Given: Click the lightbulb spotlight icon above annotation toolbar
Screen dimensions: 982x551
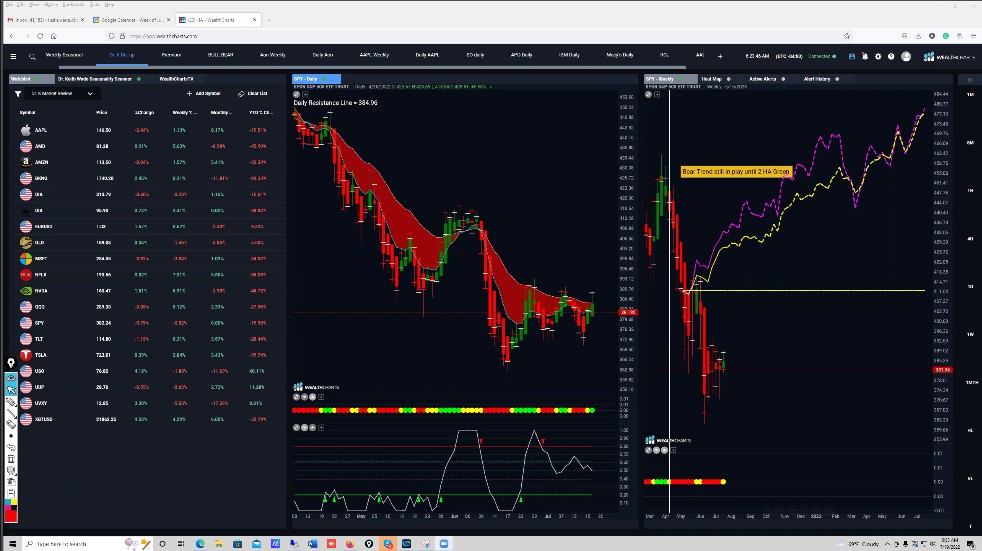Looking at the screenshot, I should (x=11, y=363).
